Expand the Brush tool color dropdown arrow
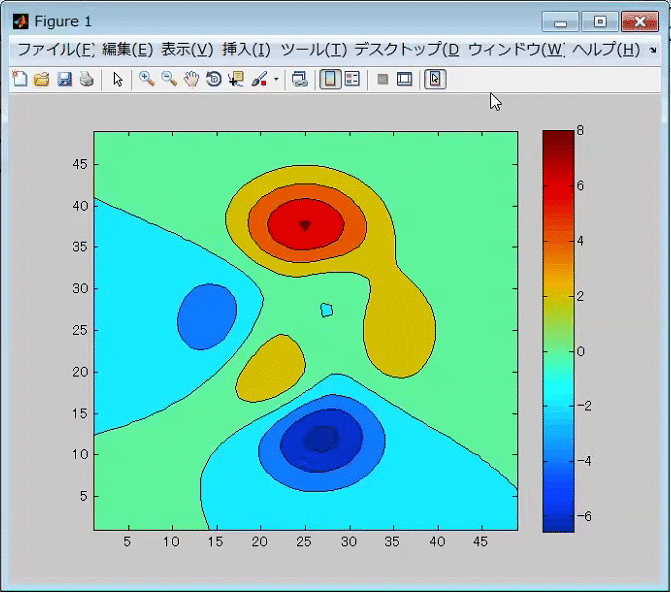 click(x=276, y=80)
